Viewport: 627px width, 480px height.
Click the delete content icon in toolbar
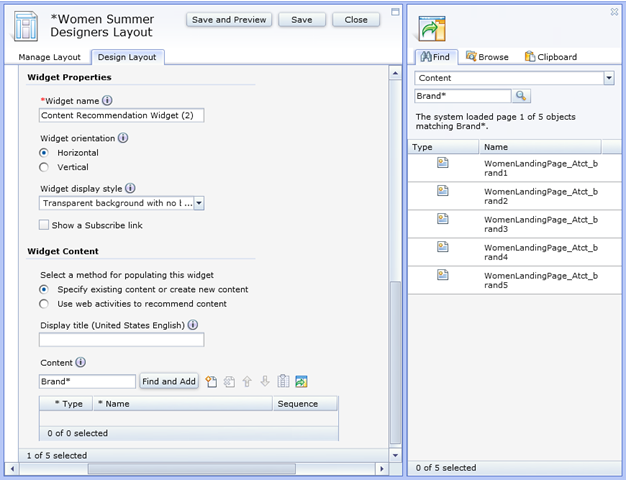point(229,382)
